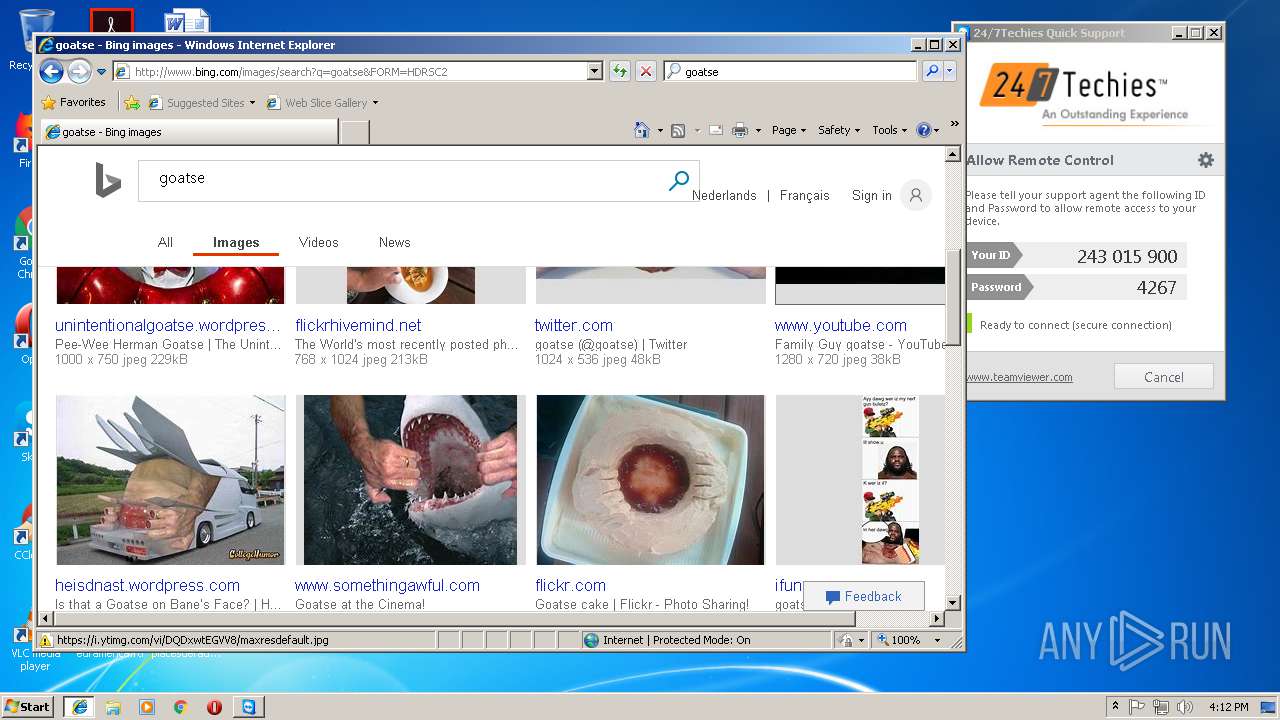Screen dimensions: 1280x720
Task: Expand the Safety menu dropdown
Action: pyautogui.click(x=838, y=130)
